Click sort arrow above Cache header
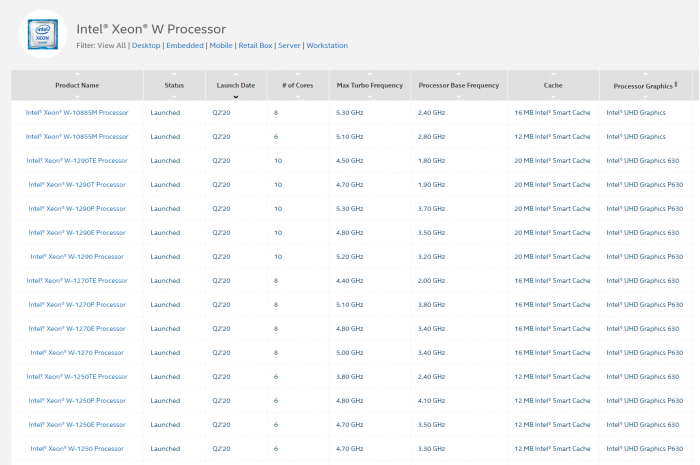 [553, 75]
